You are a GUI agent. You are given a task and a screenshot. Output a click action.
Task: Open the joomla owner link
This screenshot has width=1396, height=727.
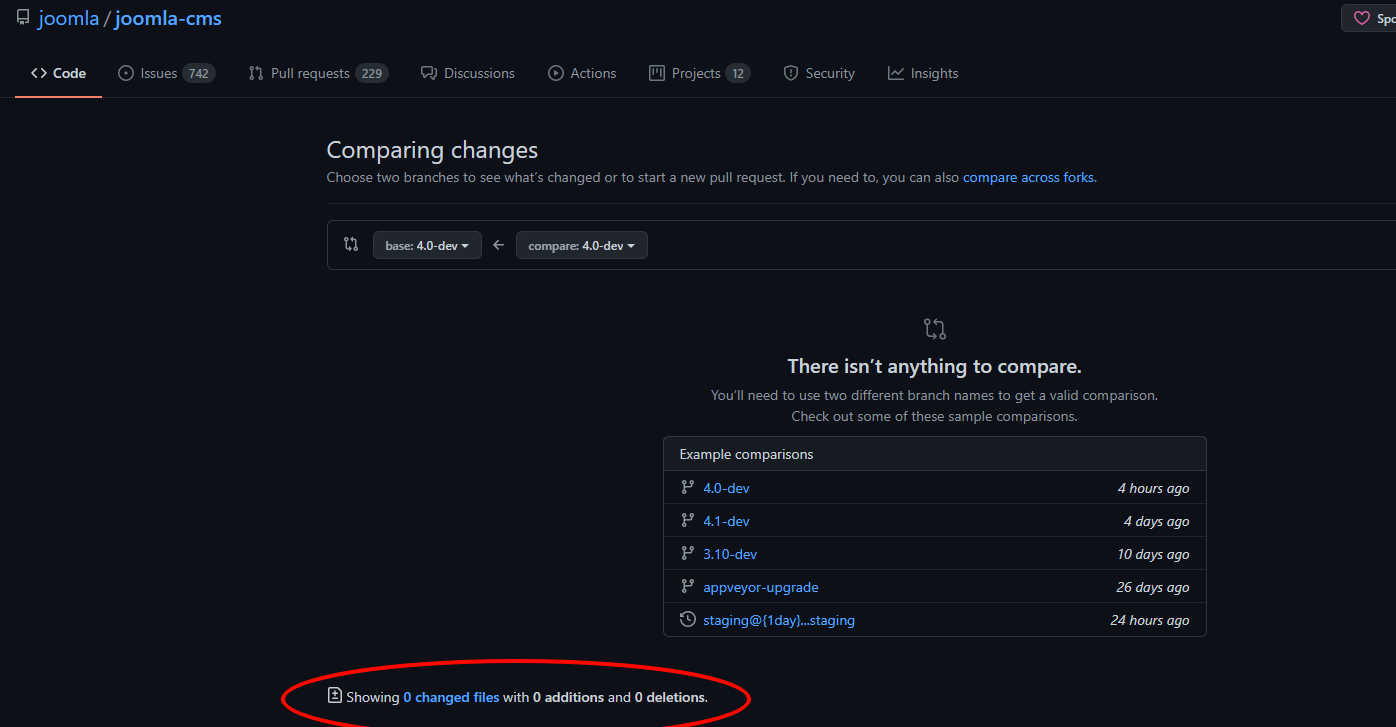68,18
